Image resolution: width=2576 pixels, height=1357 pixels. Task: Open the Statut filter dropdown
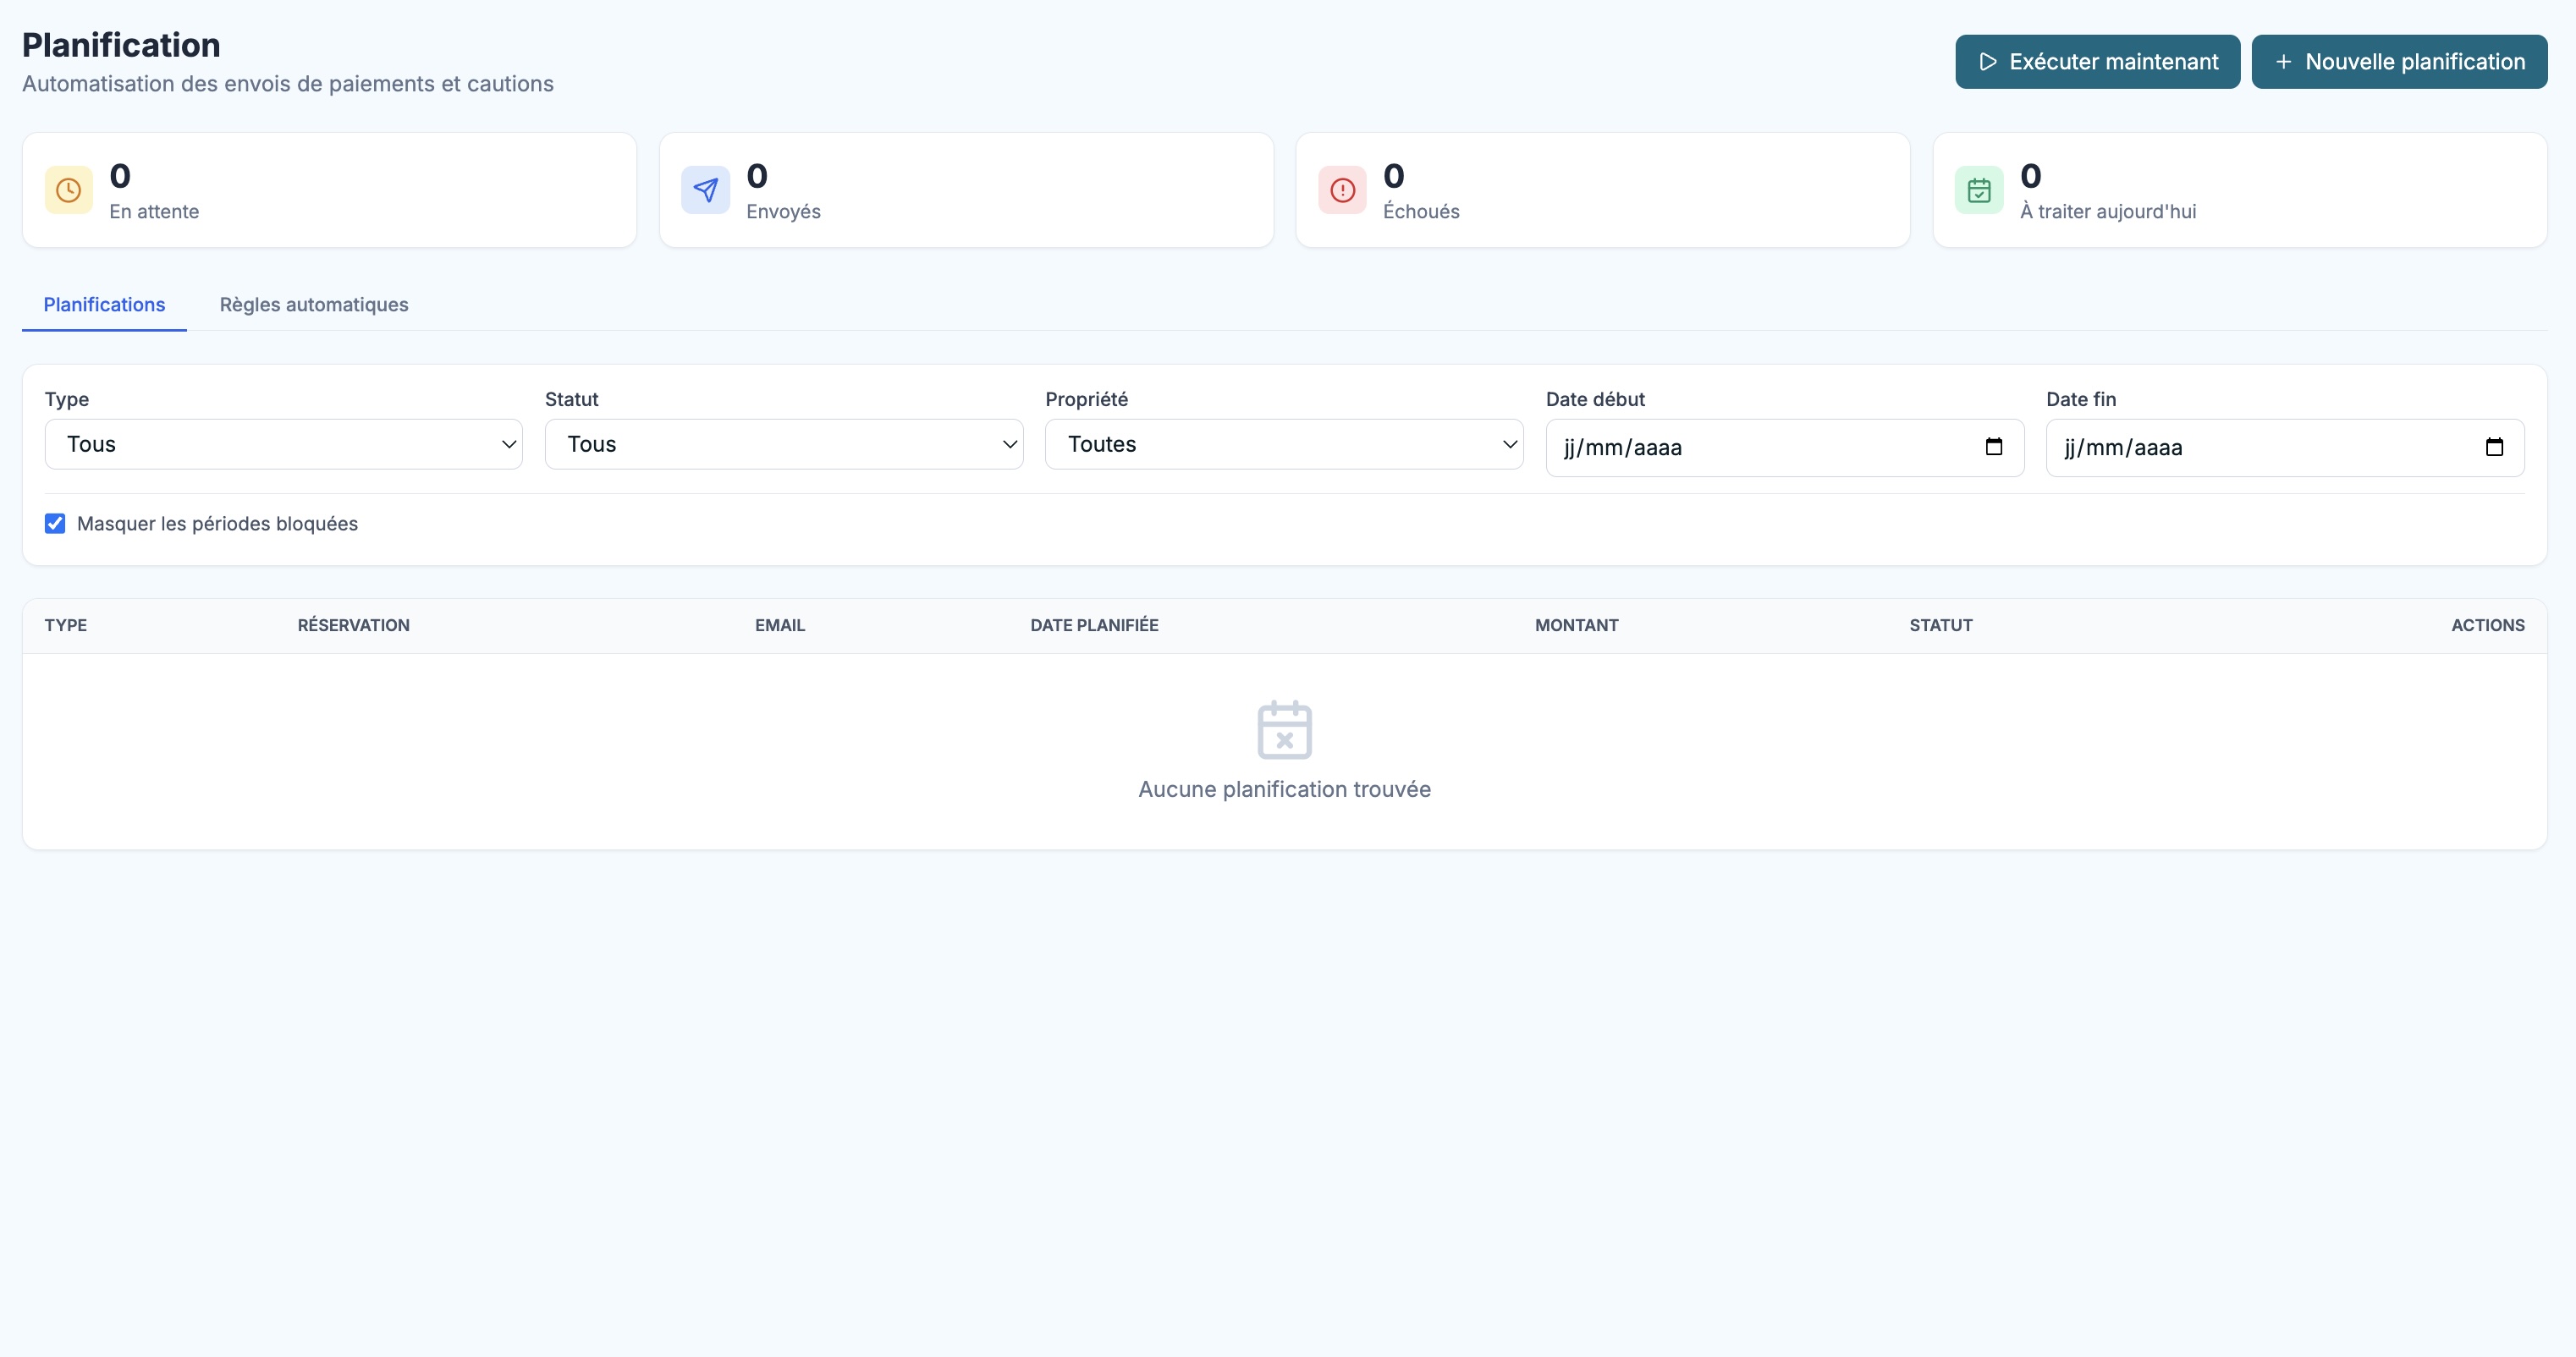tap(784, 444)
